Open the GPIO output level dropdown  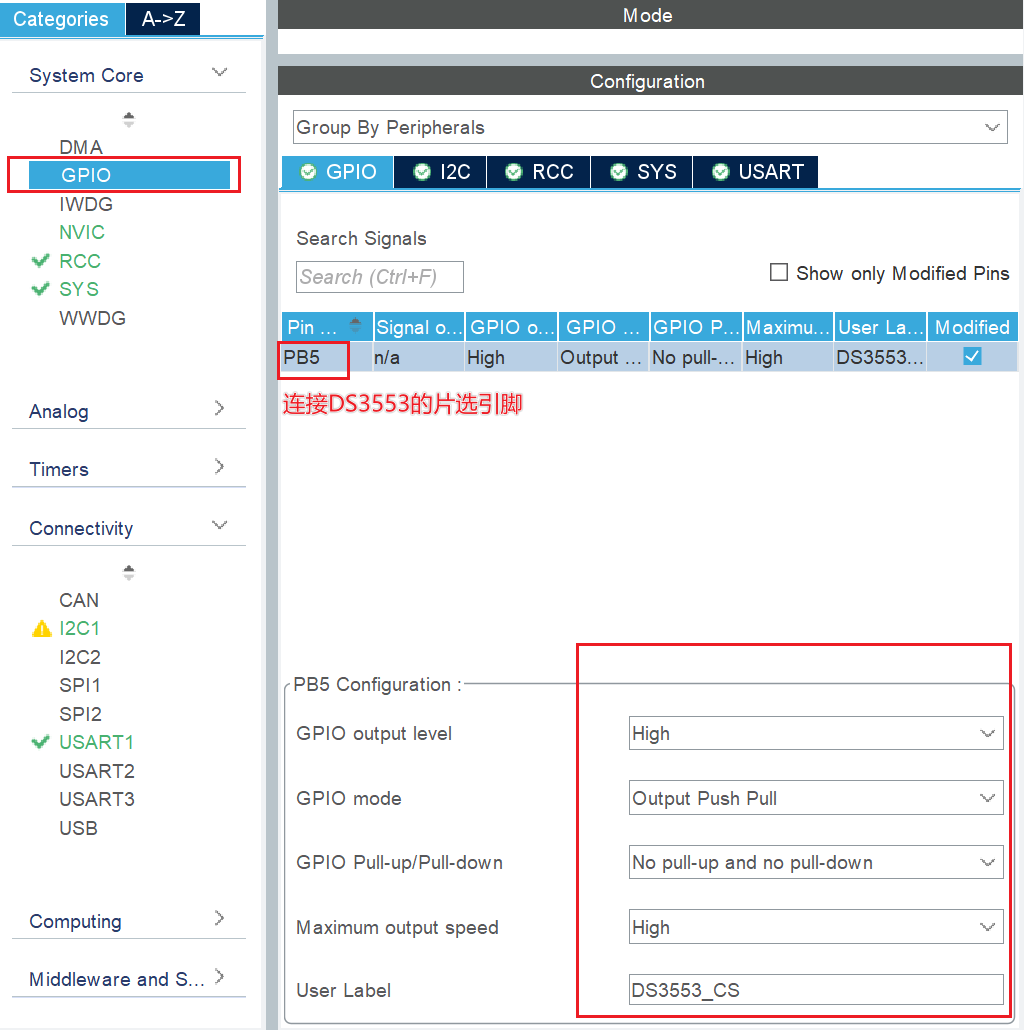(x=815, y=734)
